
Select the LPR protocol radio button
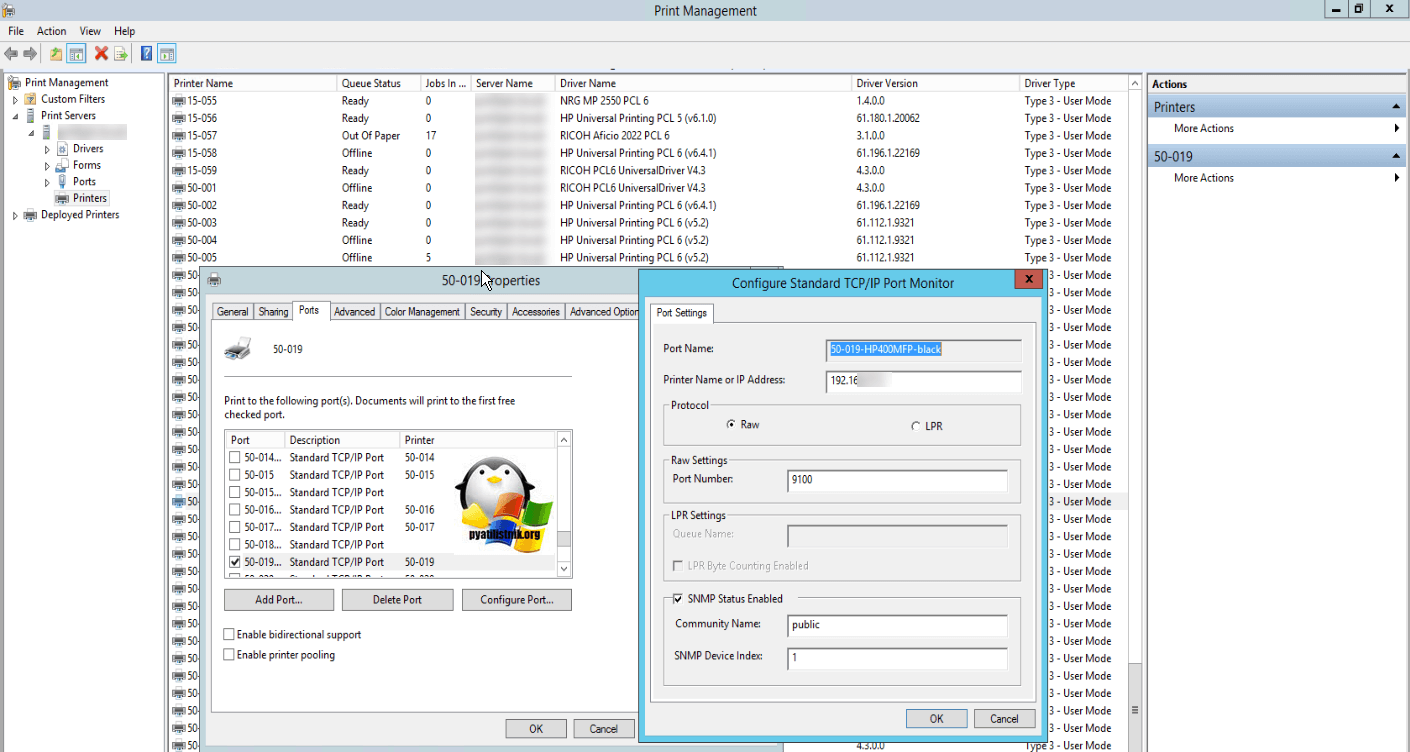point(916,426)
